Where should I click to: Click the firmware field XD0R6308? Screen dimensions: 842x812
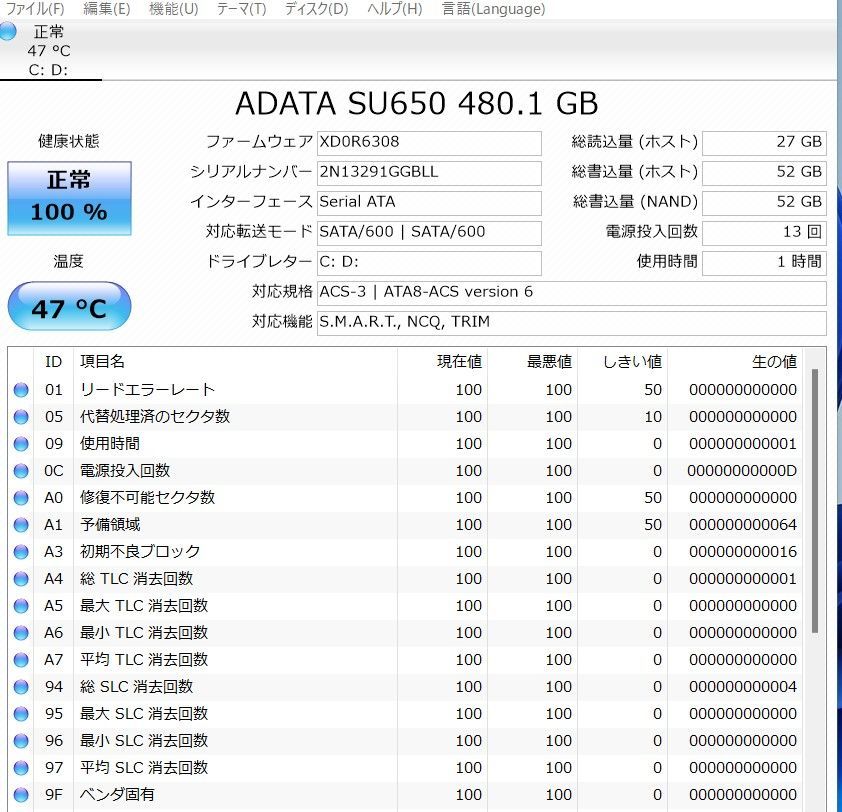pyautogui.click(x=429, y=143)
